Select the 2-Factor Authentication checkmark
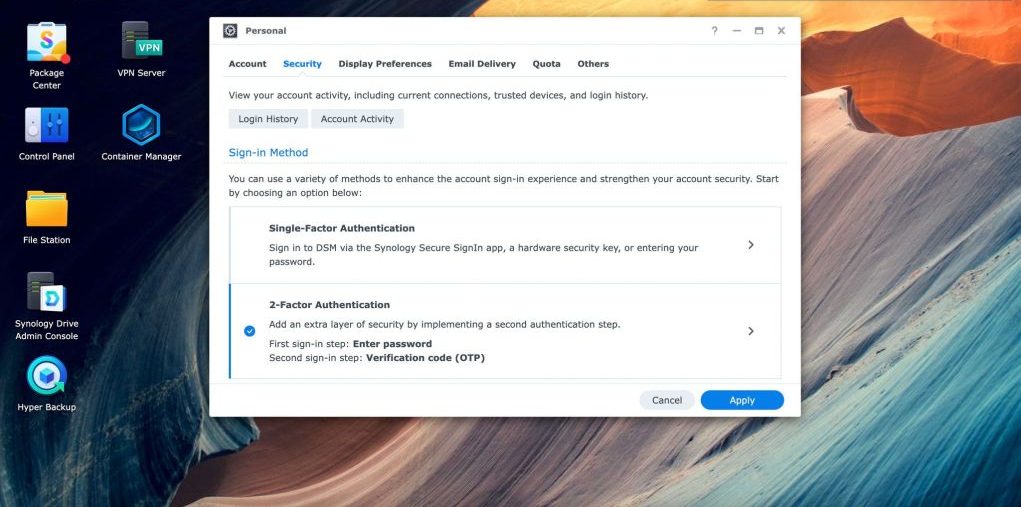Screen dimensions: 1021x507 (x=249, y=331)
